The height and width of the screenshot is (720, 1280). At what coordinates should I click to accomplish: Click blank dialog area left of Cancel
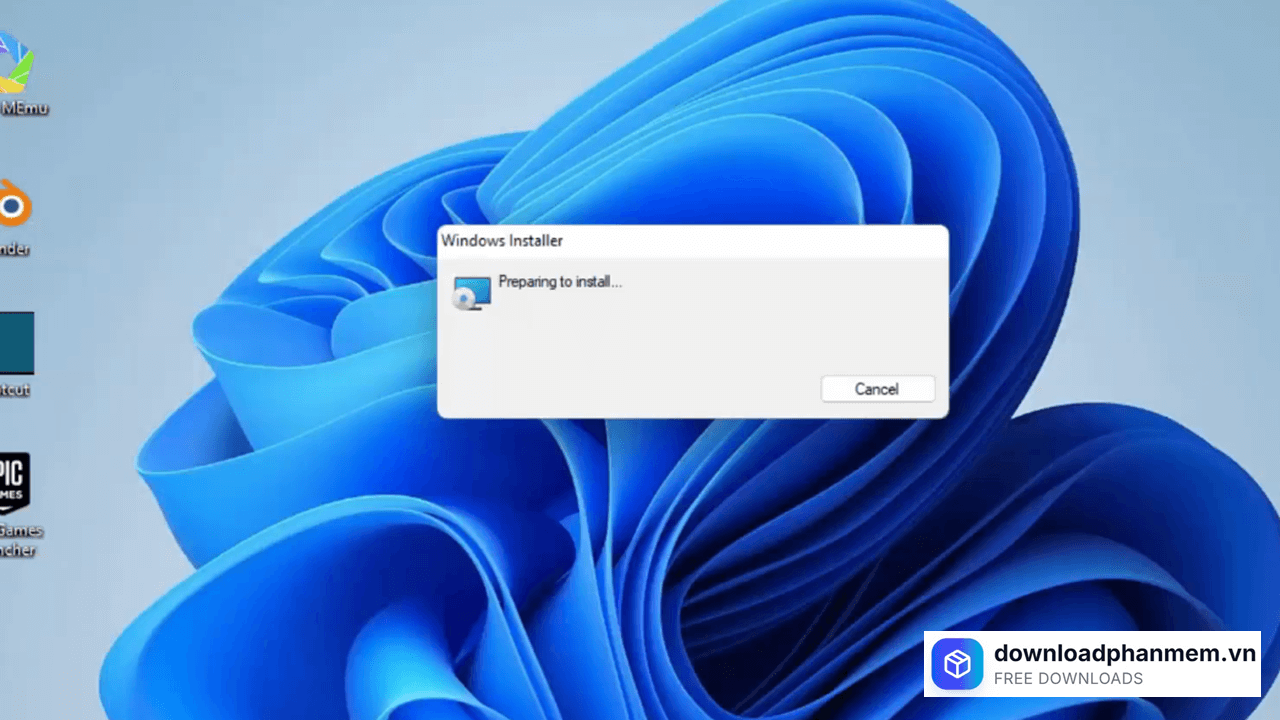click(640, 388)
